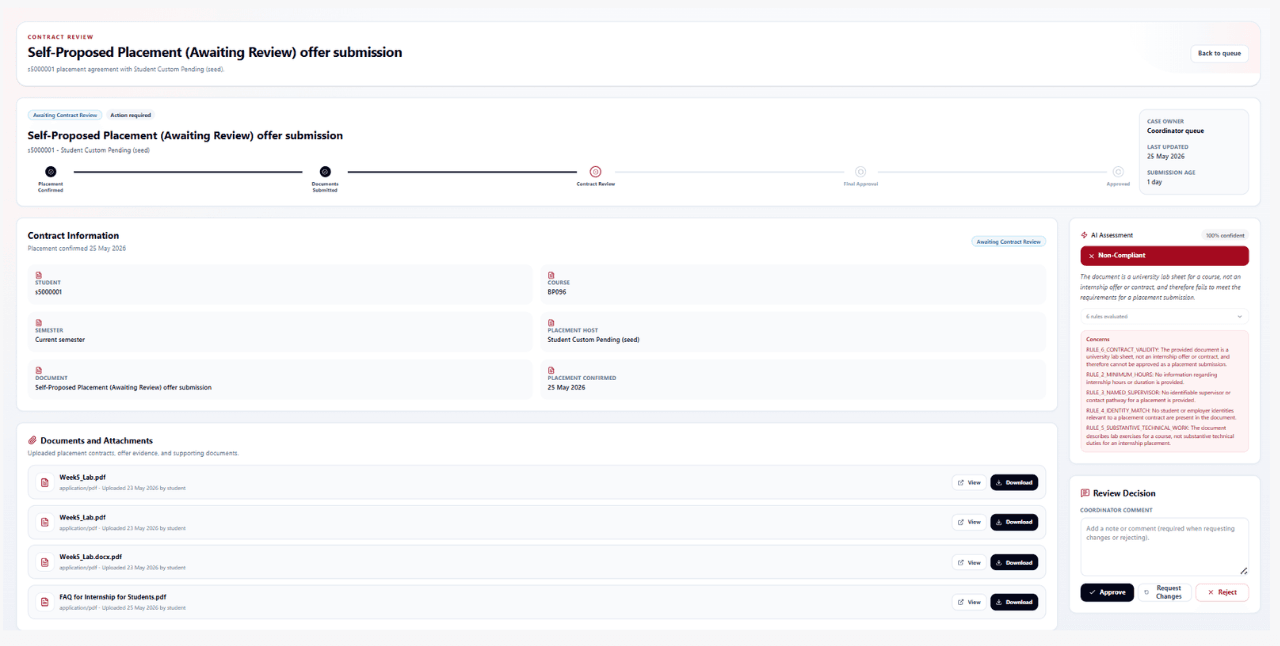Viewport: 1280px width, 646px height.
Task: Click the PDF icon for FAQ for Internship
Action: pyautogui.click(x=44, y=602)
